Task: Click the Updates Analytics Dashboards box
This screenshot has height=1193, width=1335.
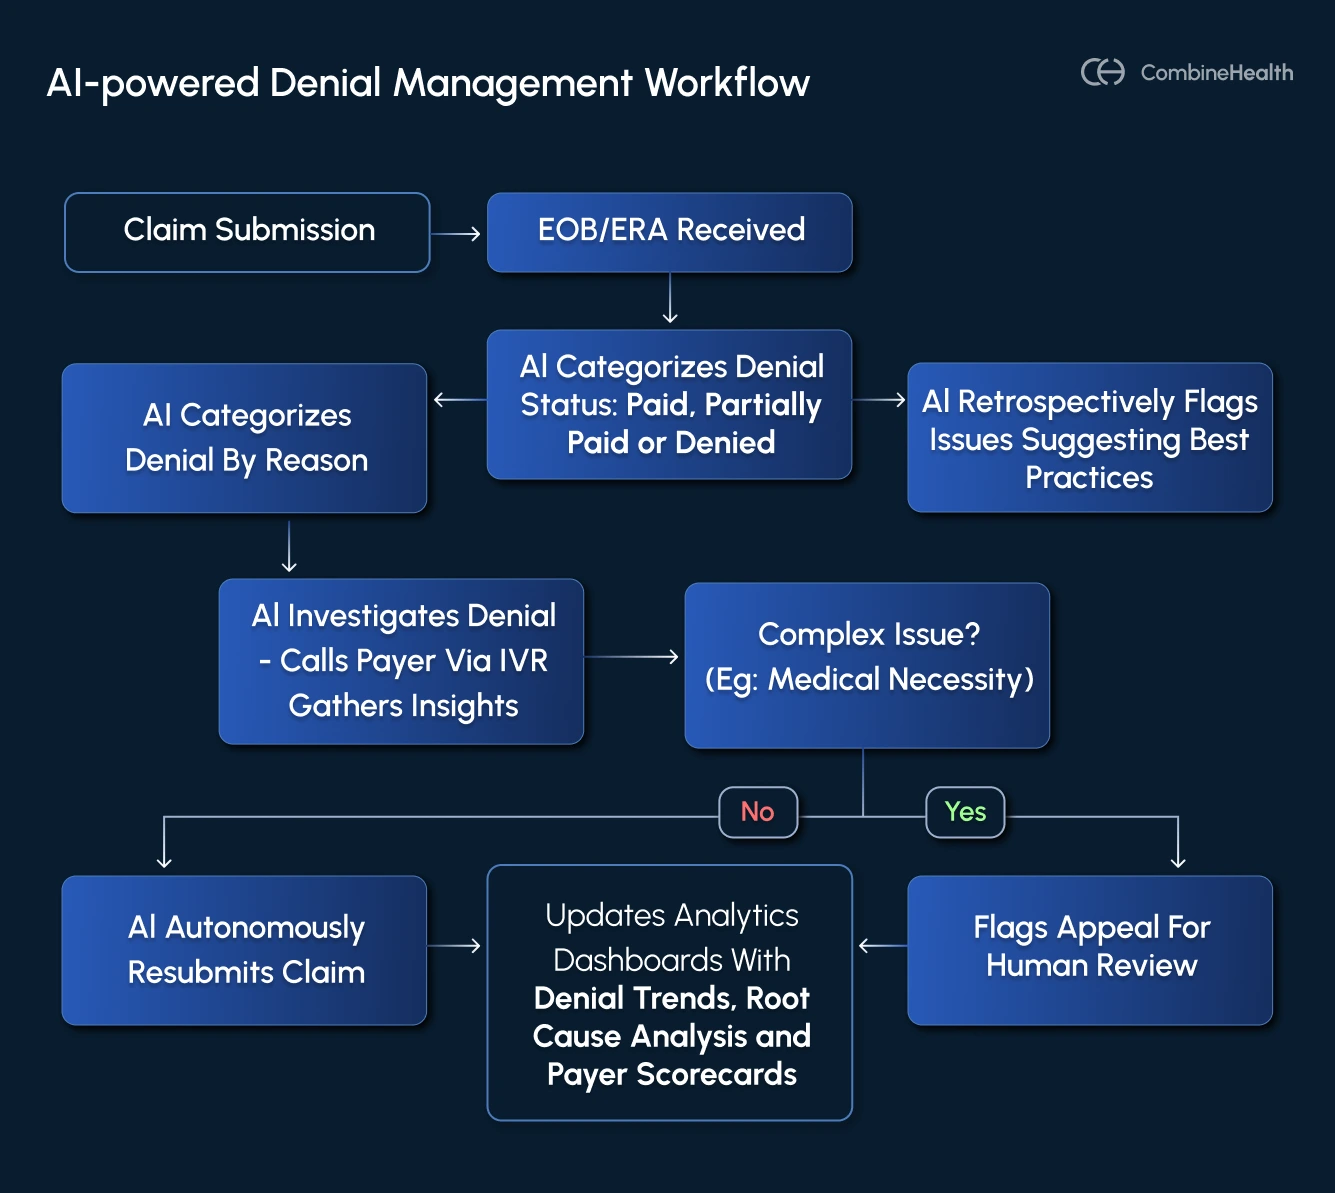Action: (x=670, y=993)
